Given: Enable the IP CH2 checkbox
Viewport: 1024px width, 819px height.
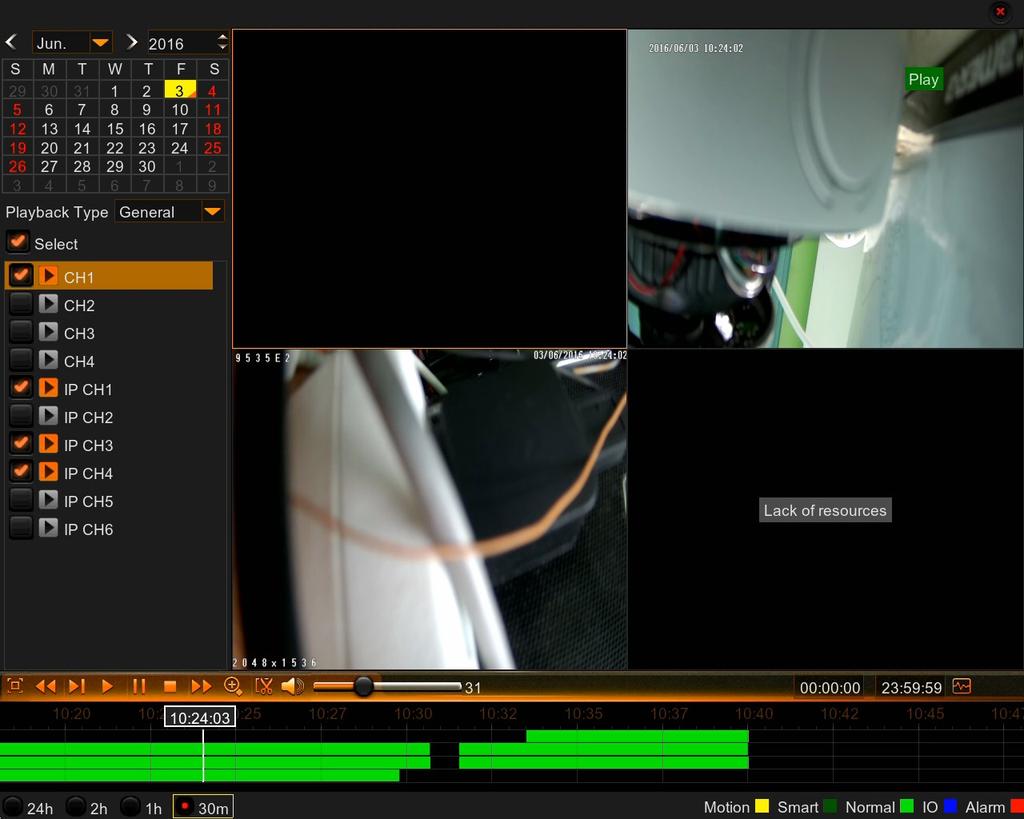Looking at the screenshot, I should pos(20,416).
